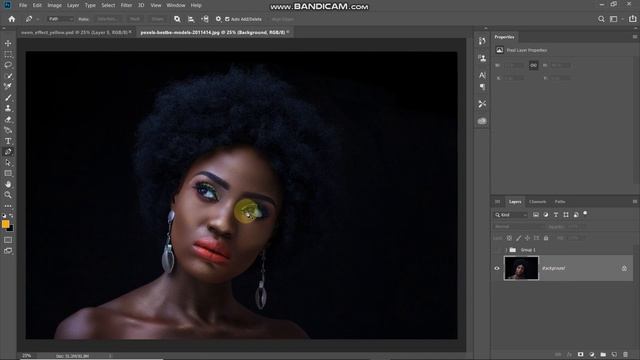
Task: Open the Filter menu
Action: tap(126, 5)
